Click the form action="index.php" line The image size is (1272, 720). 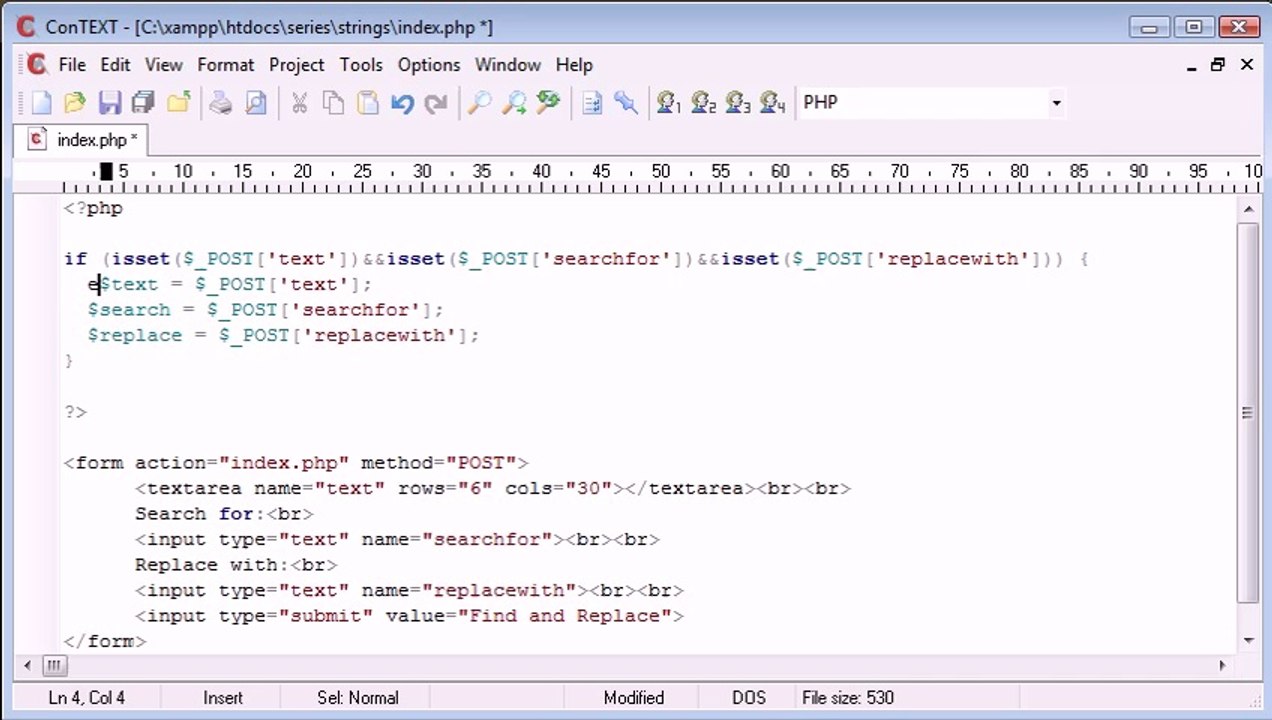296,463
